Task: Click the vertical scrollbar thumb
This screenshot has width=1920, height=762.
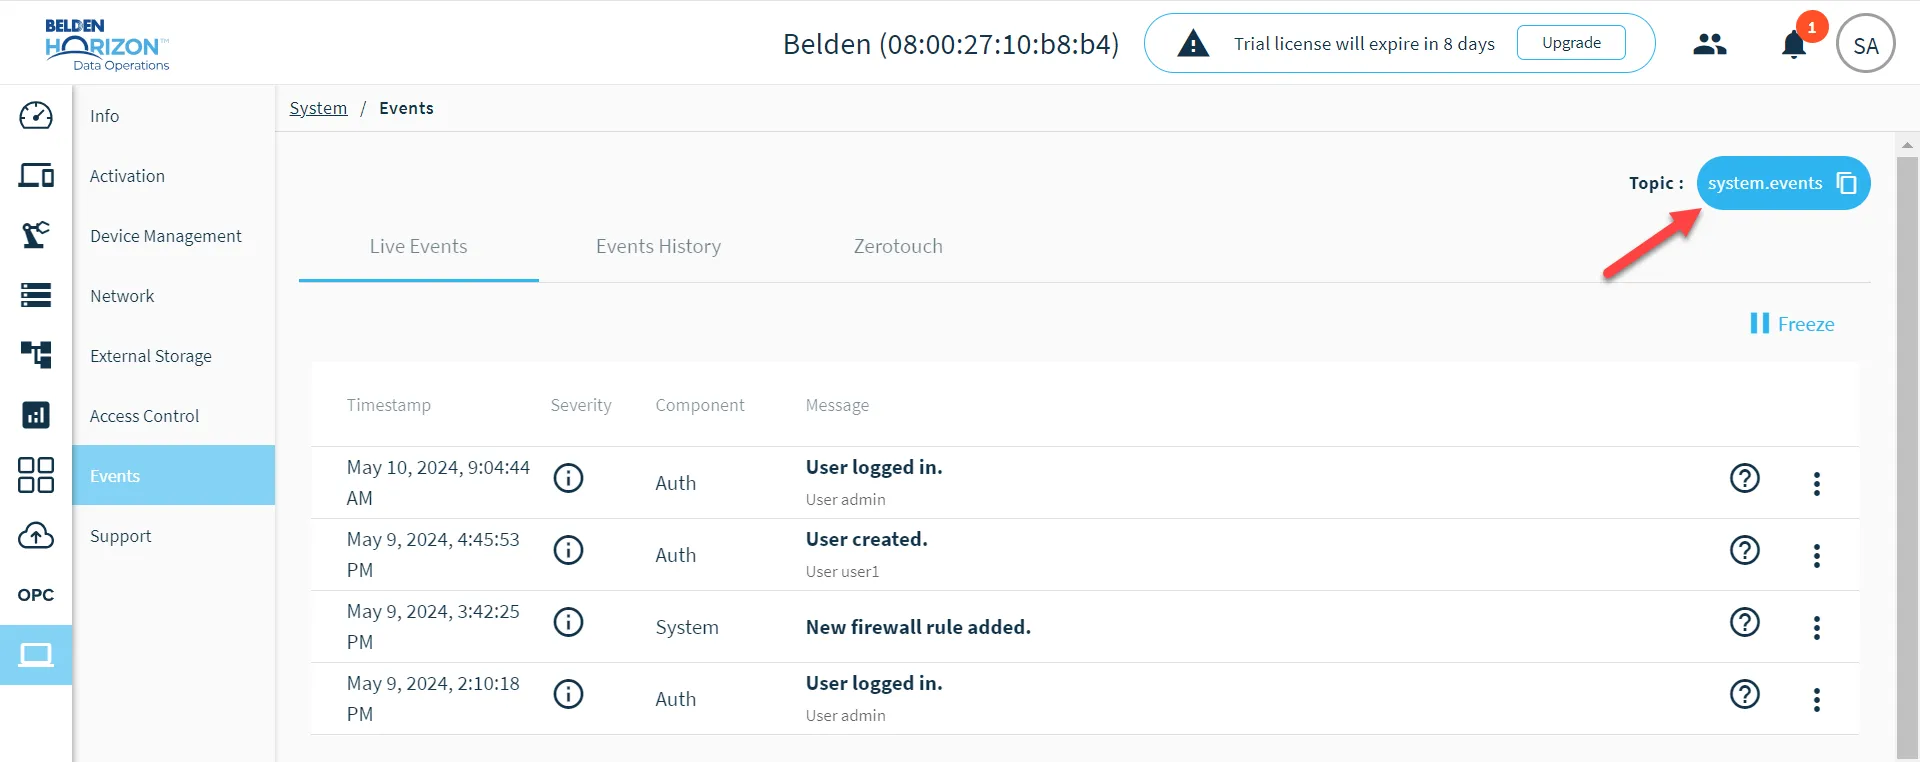Action: pyautogui.click(x=1907, y=455)
